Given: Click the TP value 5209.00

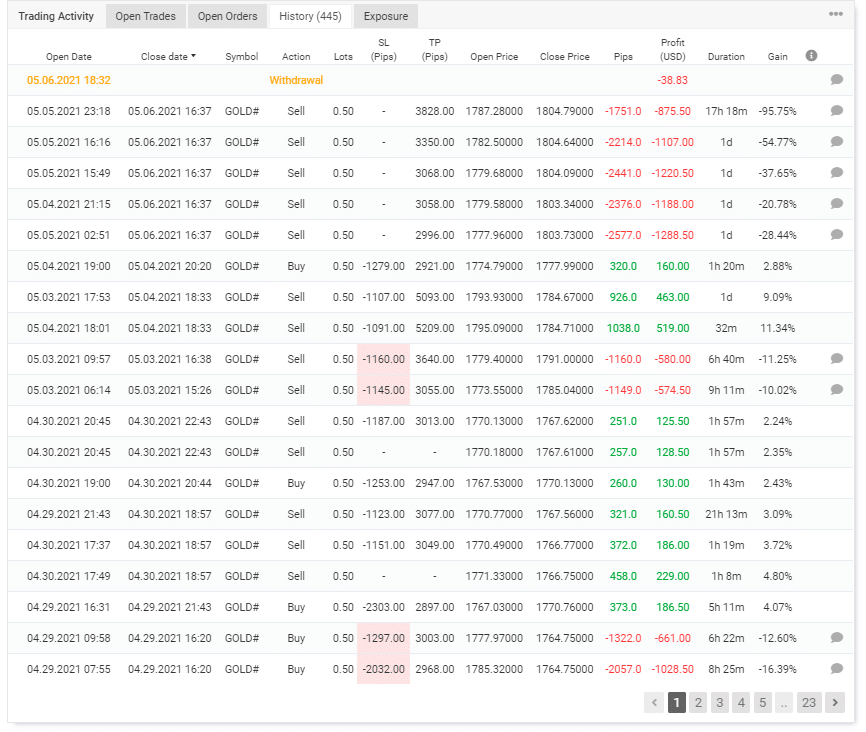Looking at the screenshot, I should click(435, 328).
